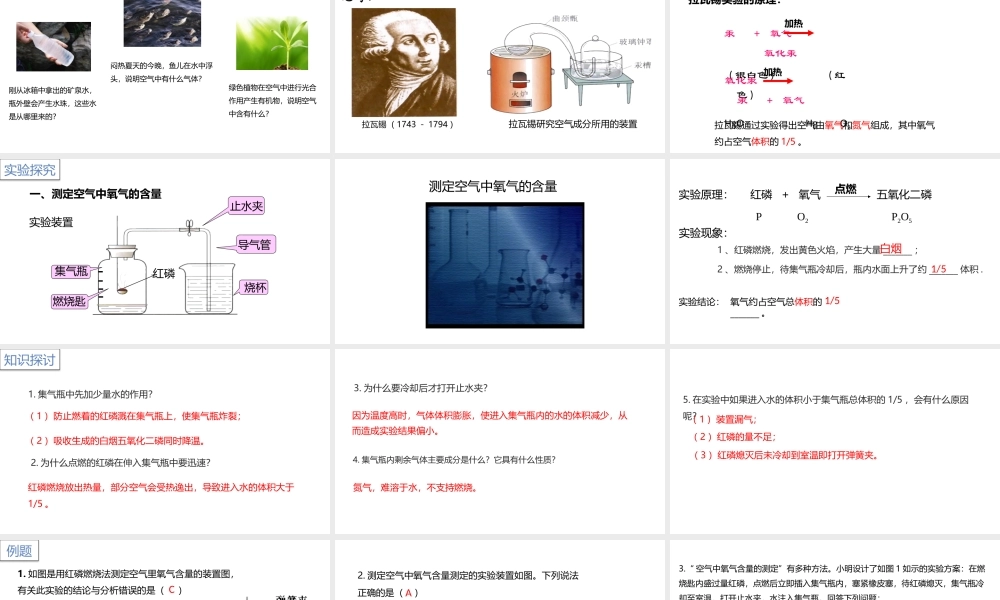Click example question 2 with answer A
Viewport: 1000px width, 600px height.
[x=467, y=584]
